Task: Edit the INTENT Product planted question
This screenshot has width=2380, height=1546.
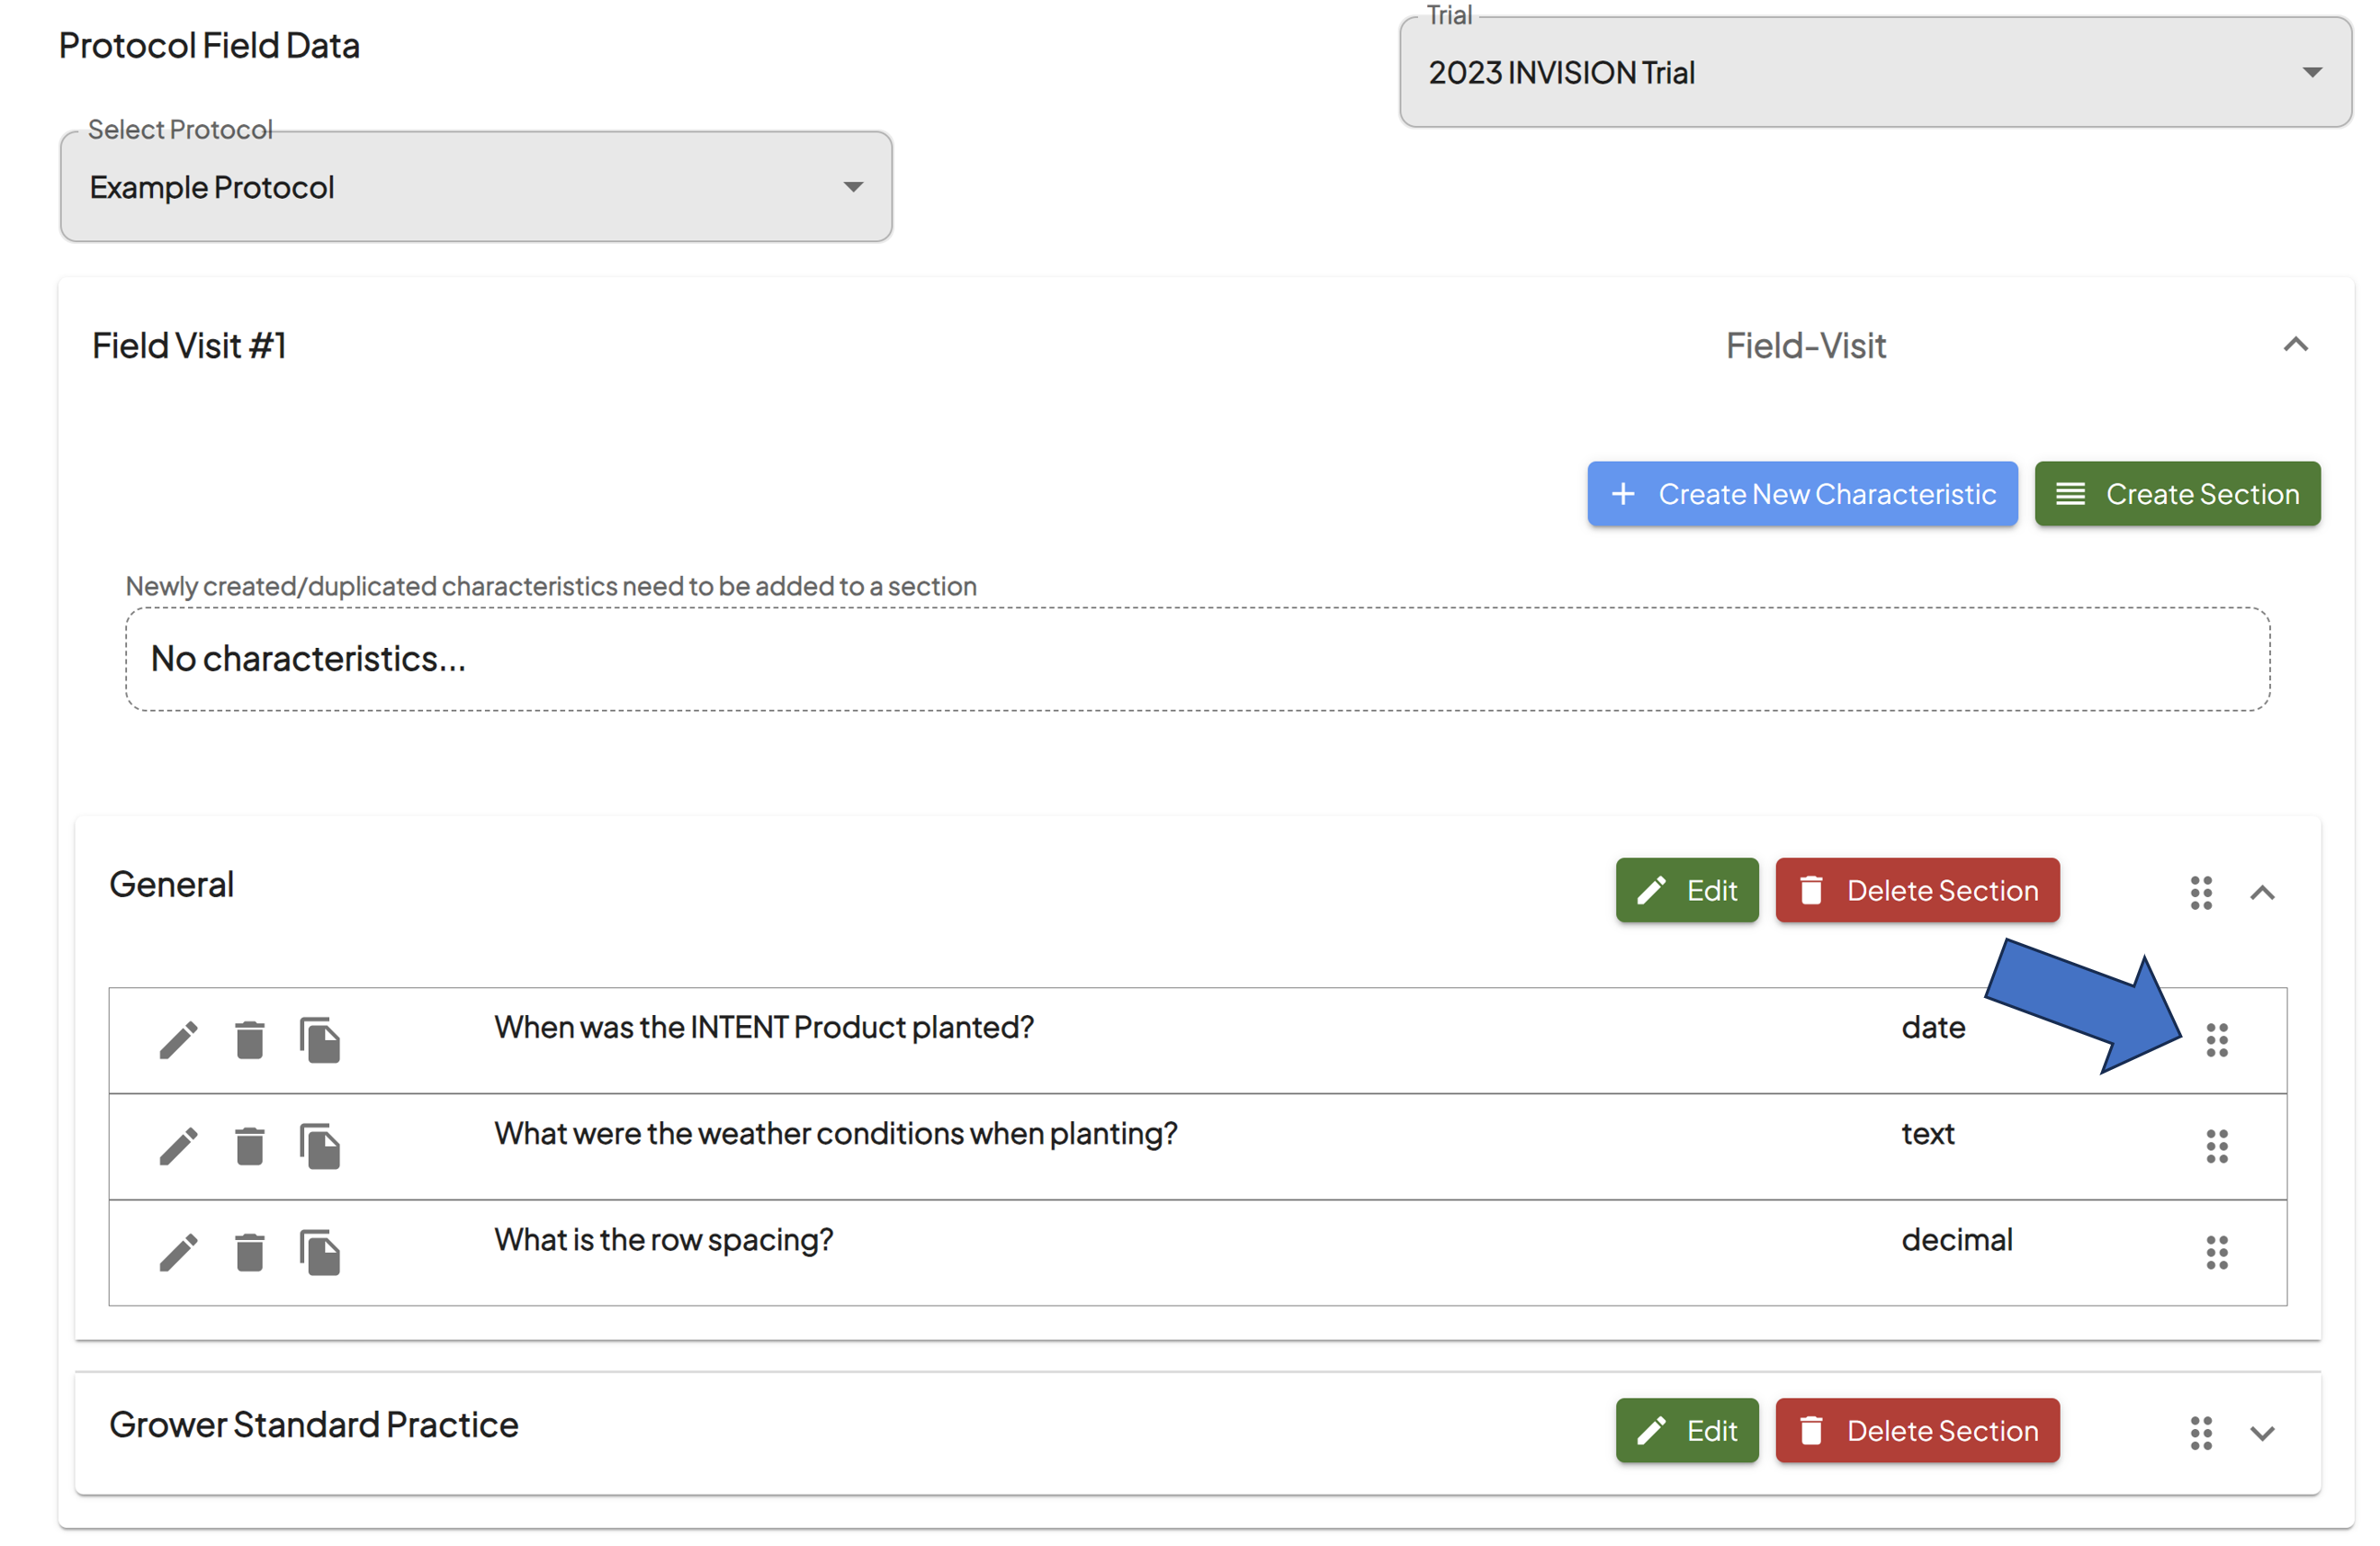Action: 178,1040
